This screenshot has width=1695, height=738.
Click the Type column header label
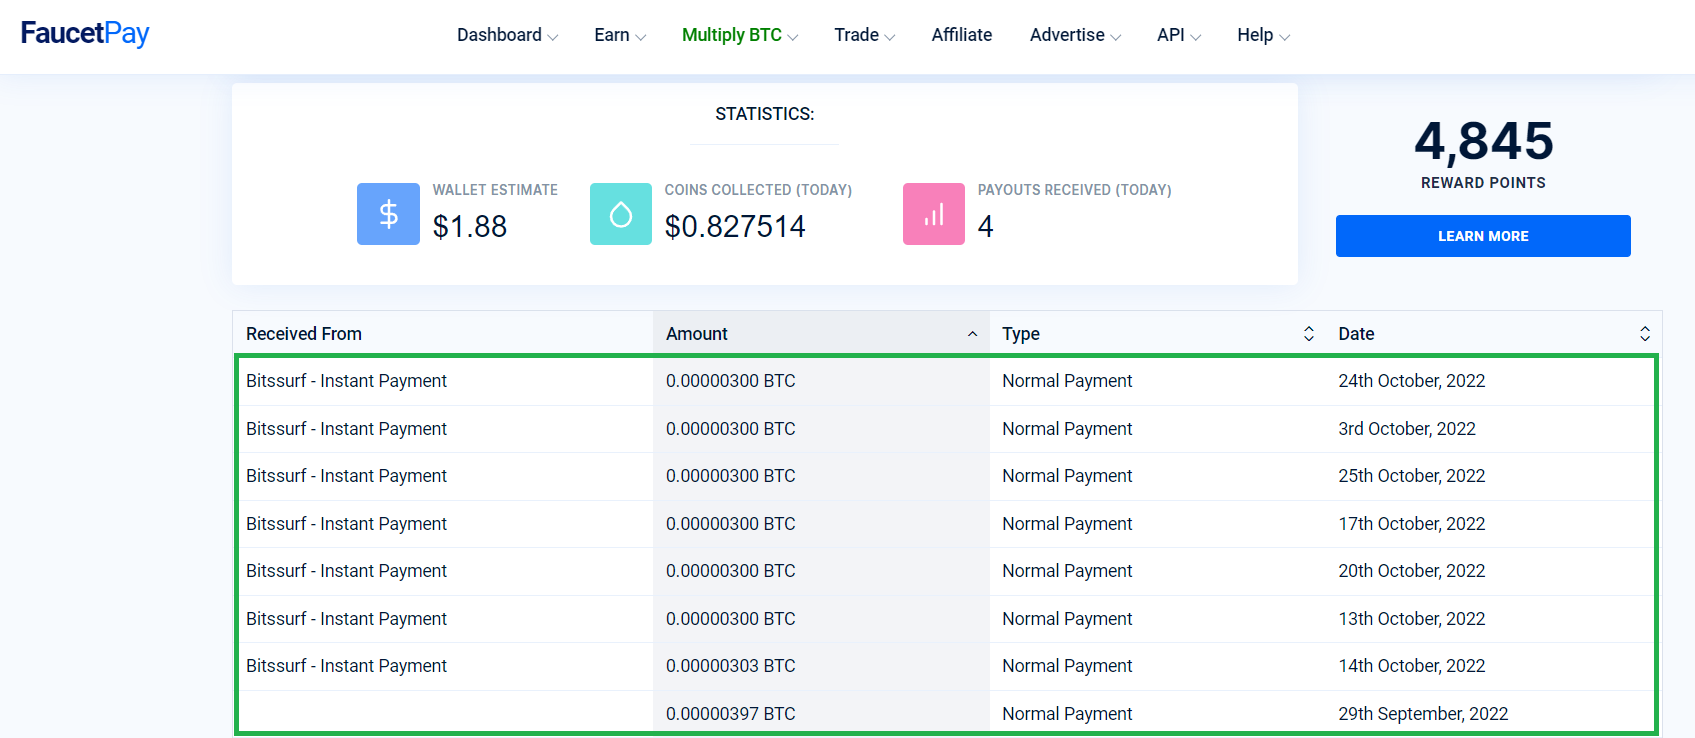pyautogui.click(x=1021, y=334)
